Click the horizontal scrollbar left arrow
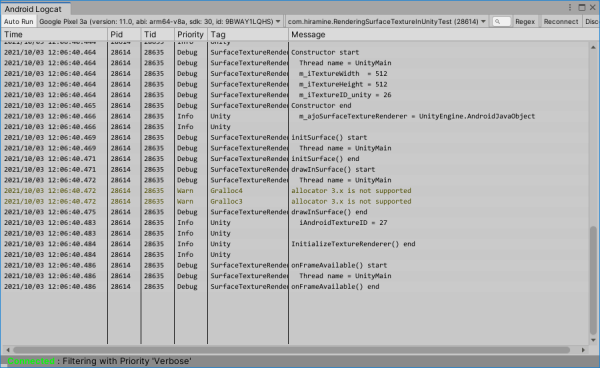The width and height of the screenshot is (600, 368). (8, 350)
